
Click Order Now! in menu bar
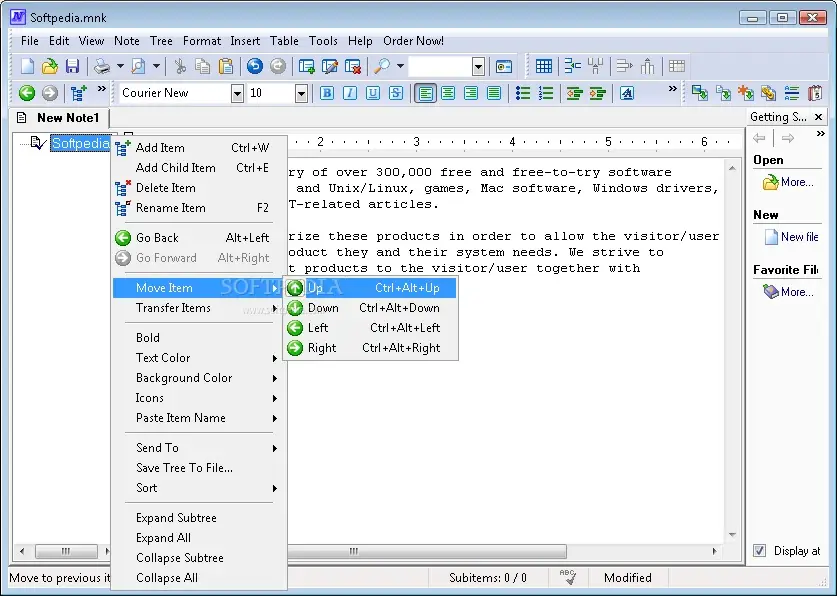pyautogui.click(x=413, y=41)
